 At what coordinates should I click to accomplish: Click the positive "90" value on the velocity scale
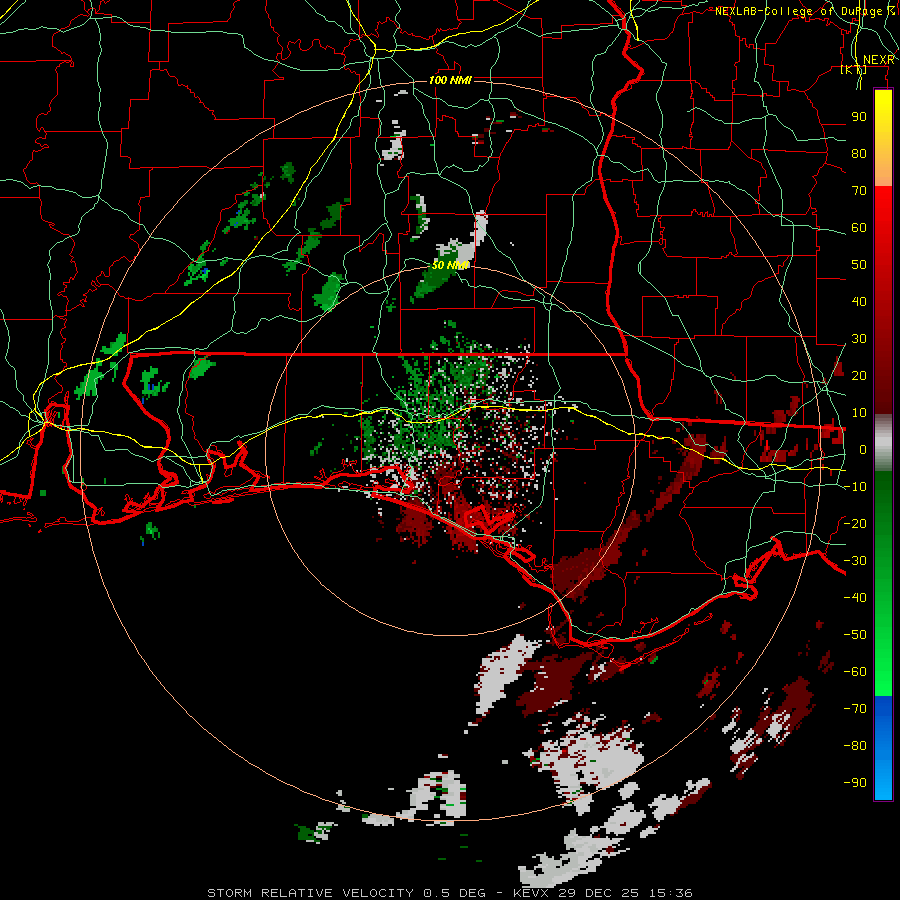(859, 117)
